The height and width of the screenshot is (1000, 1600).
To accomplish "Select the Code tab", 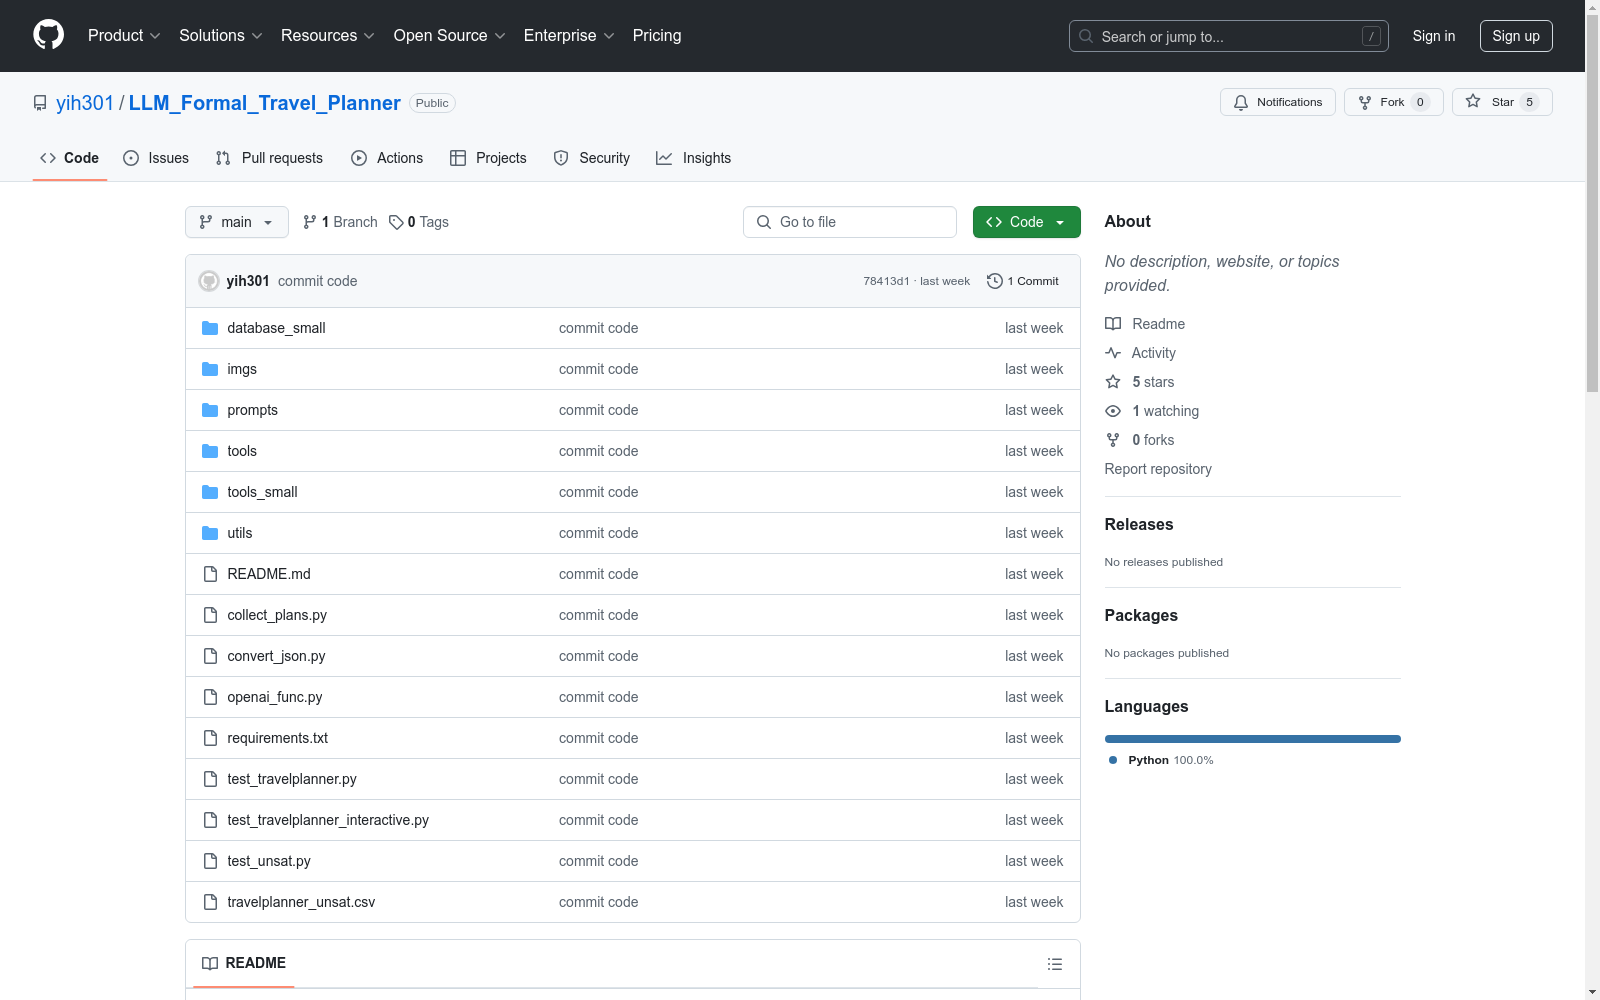I will pos(70,158).
